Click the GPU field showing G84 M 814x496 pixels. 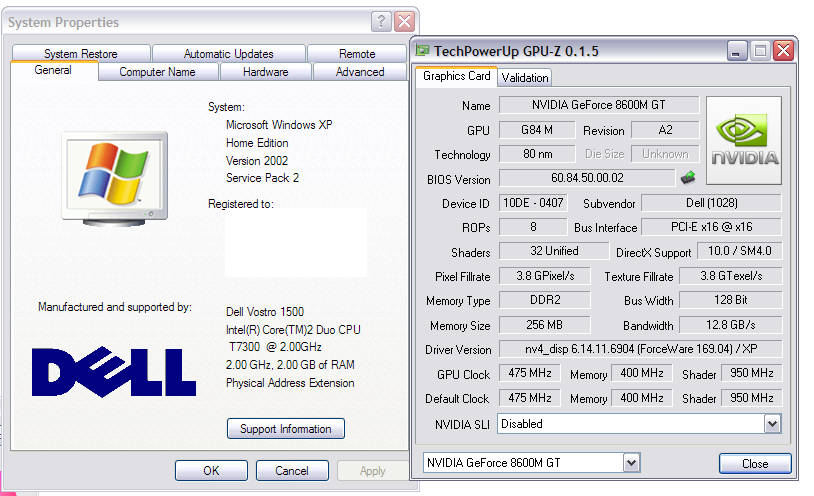[537, 130]
